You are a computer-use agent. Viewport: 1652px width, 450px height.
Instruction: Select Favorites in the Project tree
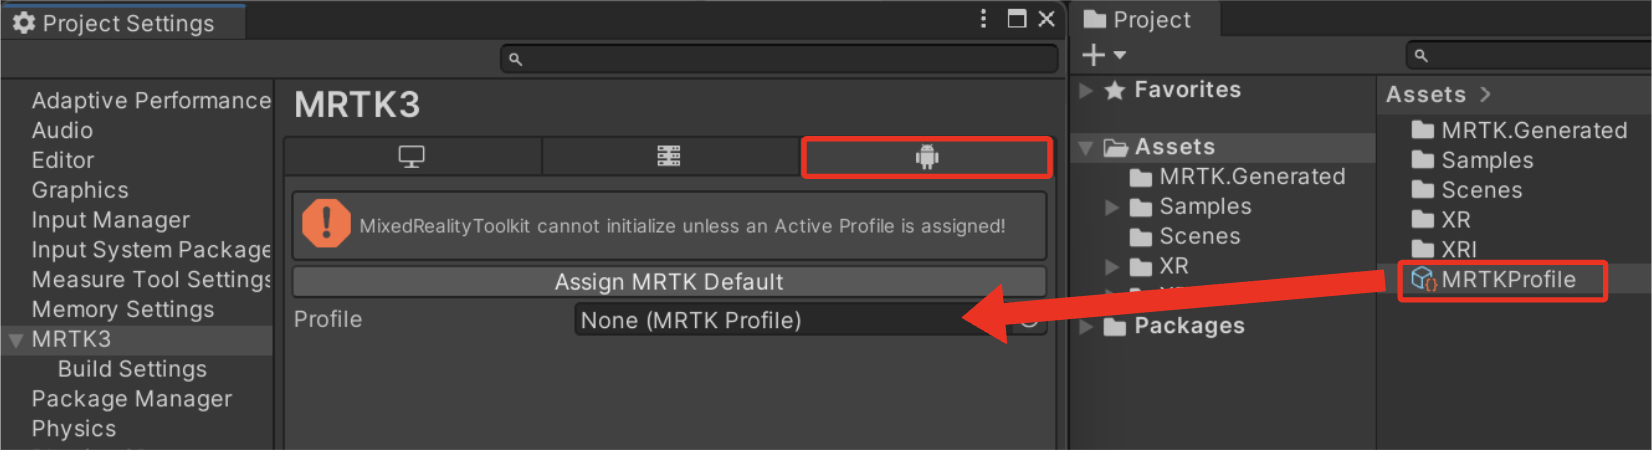tap(1187, 90)
